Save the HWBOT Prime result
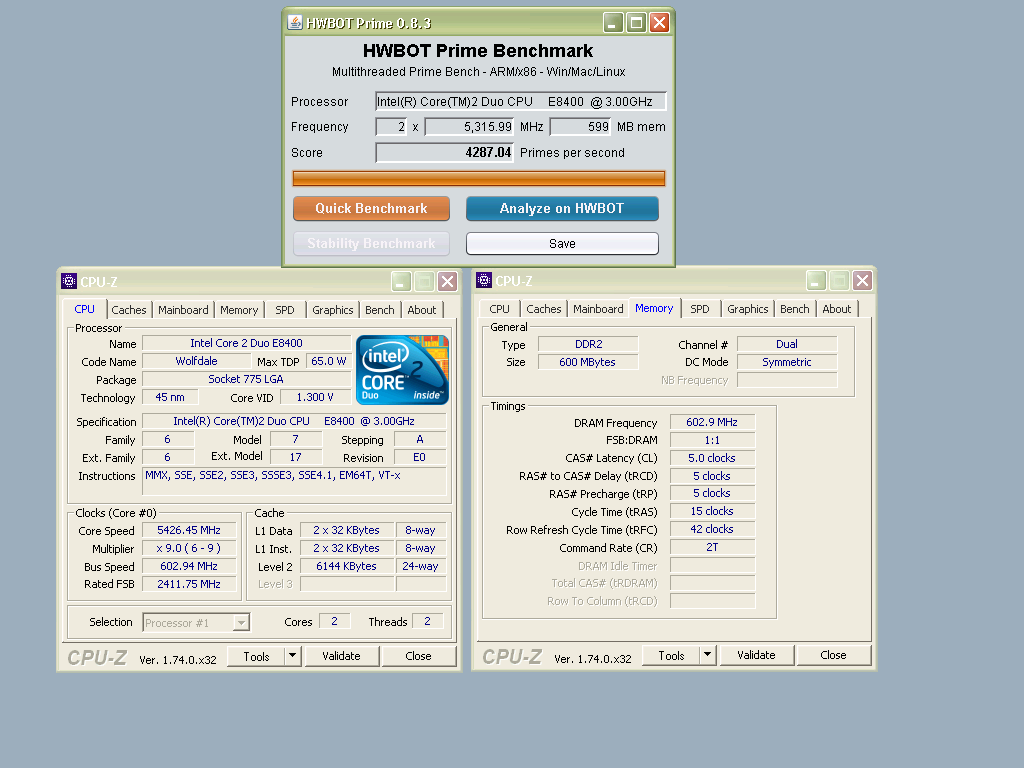The image size is (1024, 768). pos(562,244)
